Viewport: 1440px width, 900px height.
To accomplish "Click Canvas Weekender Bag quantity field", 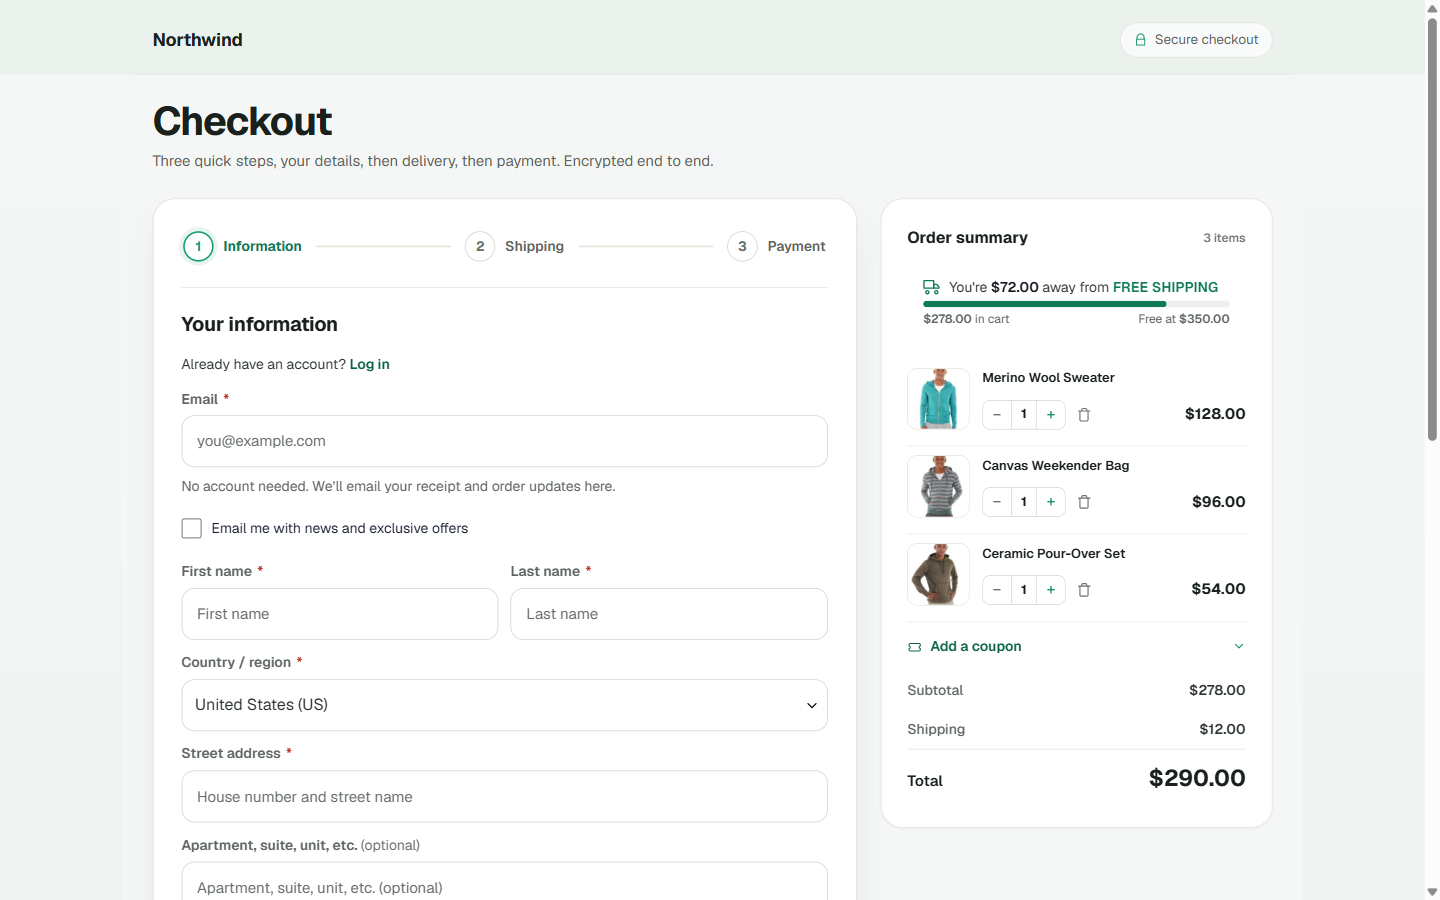I will coord(1024,502).
